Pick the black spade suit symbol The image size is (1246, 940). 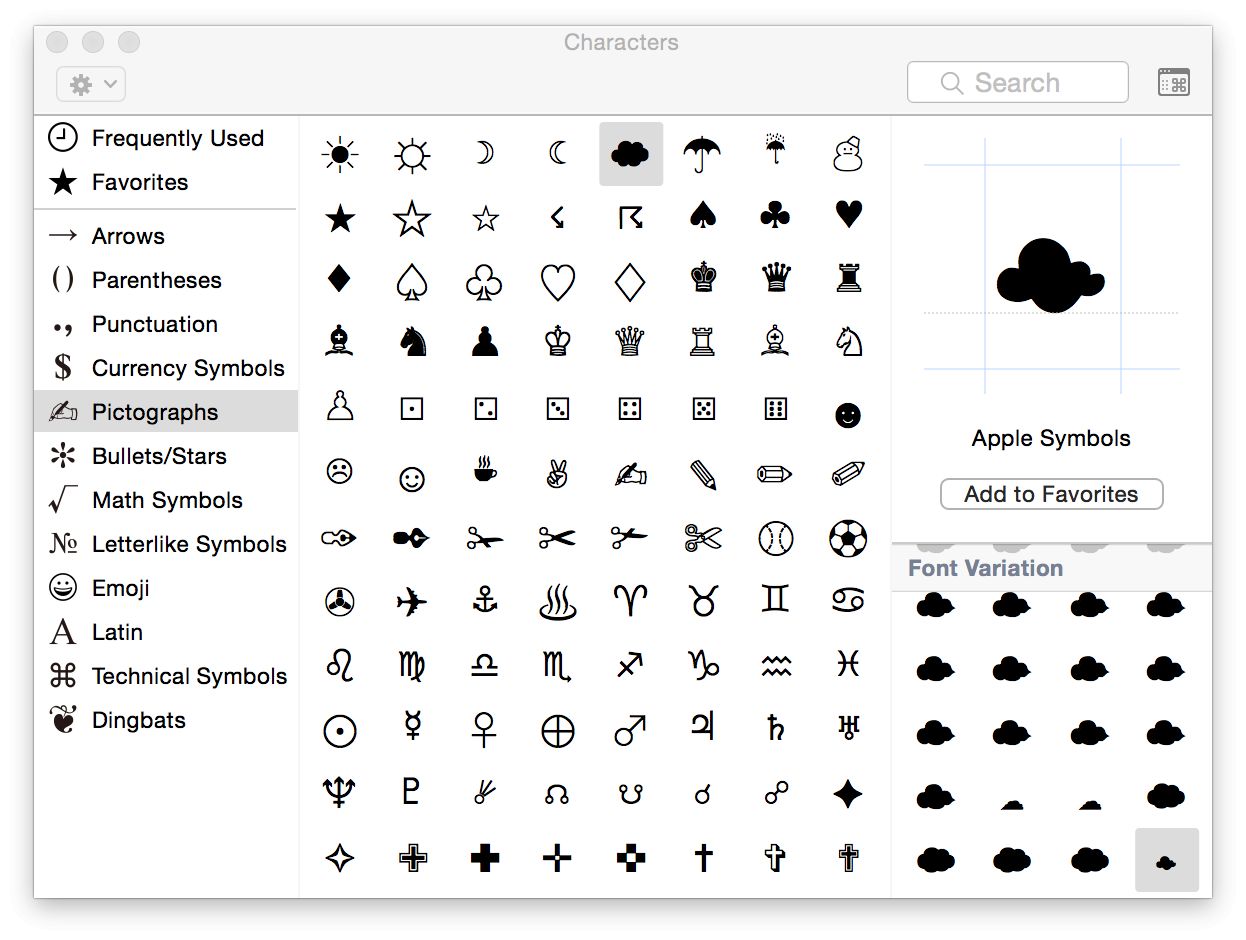tap(703, 216)
